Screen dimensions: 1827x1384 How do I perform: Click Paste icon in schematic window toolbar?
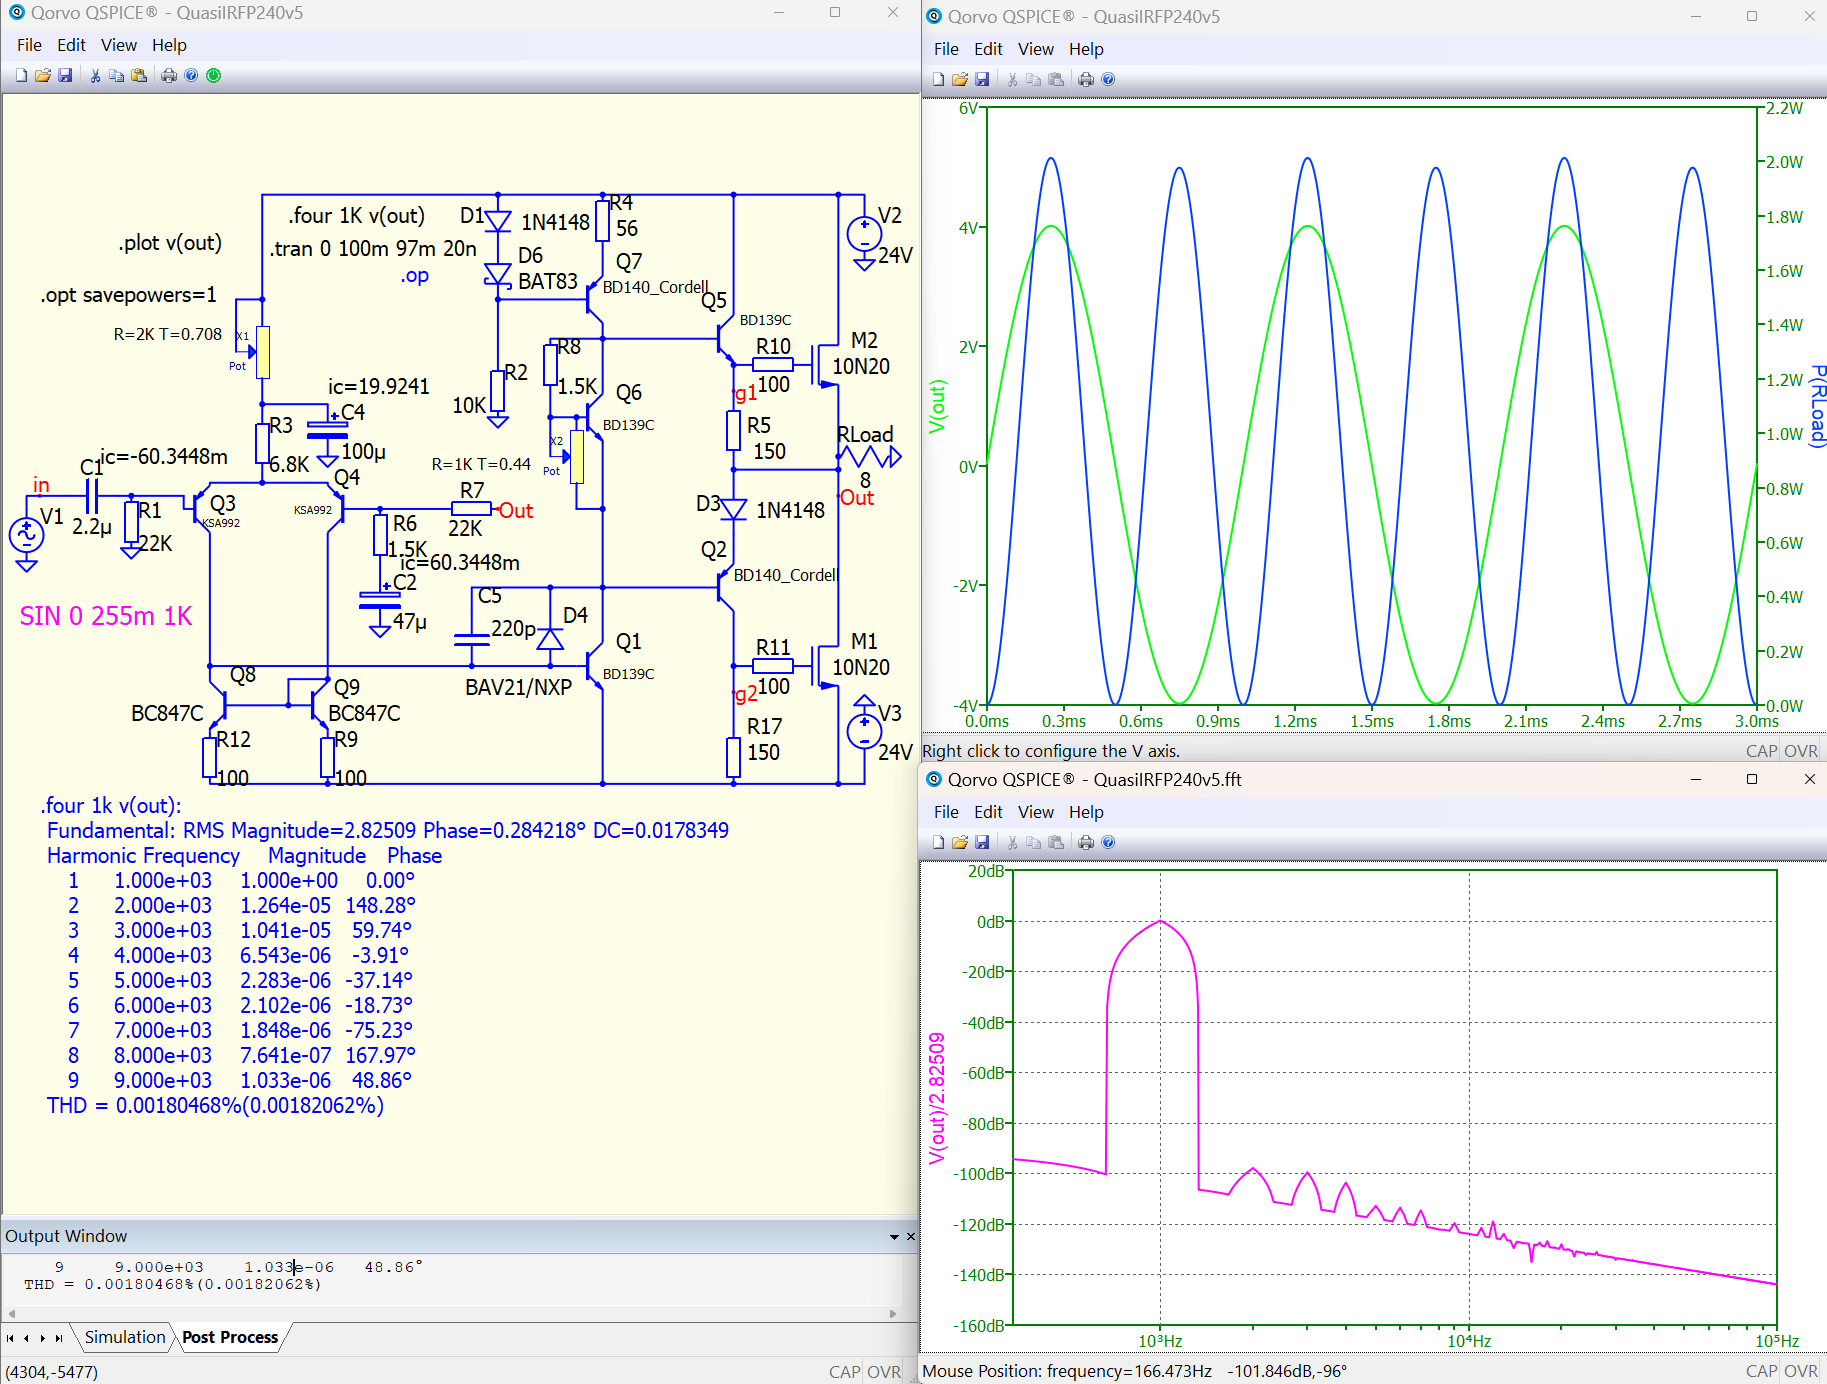point(139,75)
